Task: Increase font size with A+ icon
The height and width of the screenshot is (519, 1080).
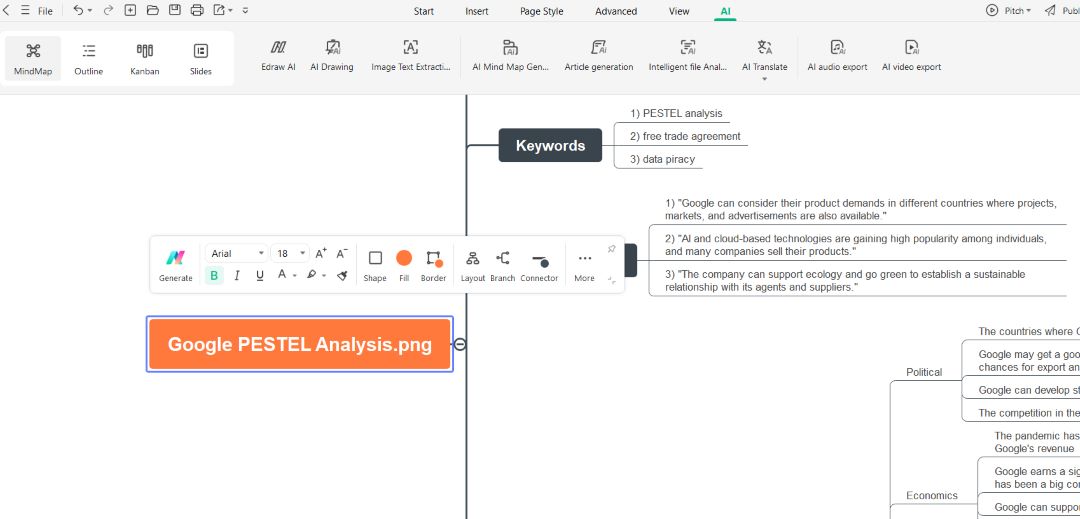Action: 321,253
